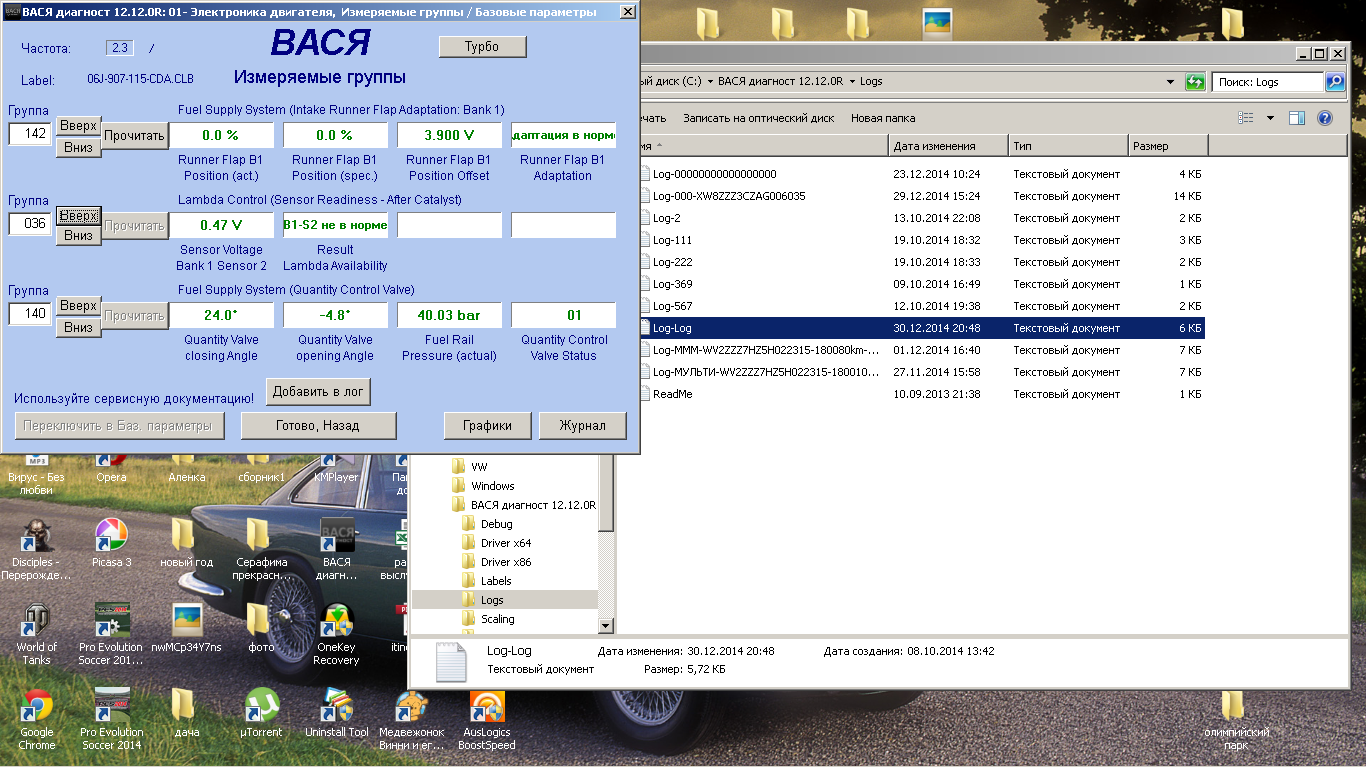Select the Новая папка toolbar item
The width and height of the screenshot is (1366, 768).
click(x=882, y=118)
